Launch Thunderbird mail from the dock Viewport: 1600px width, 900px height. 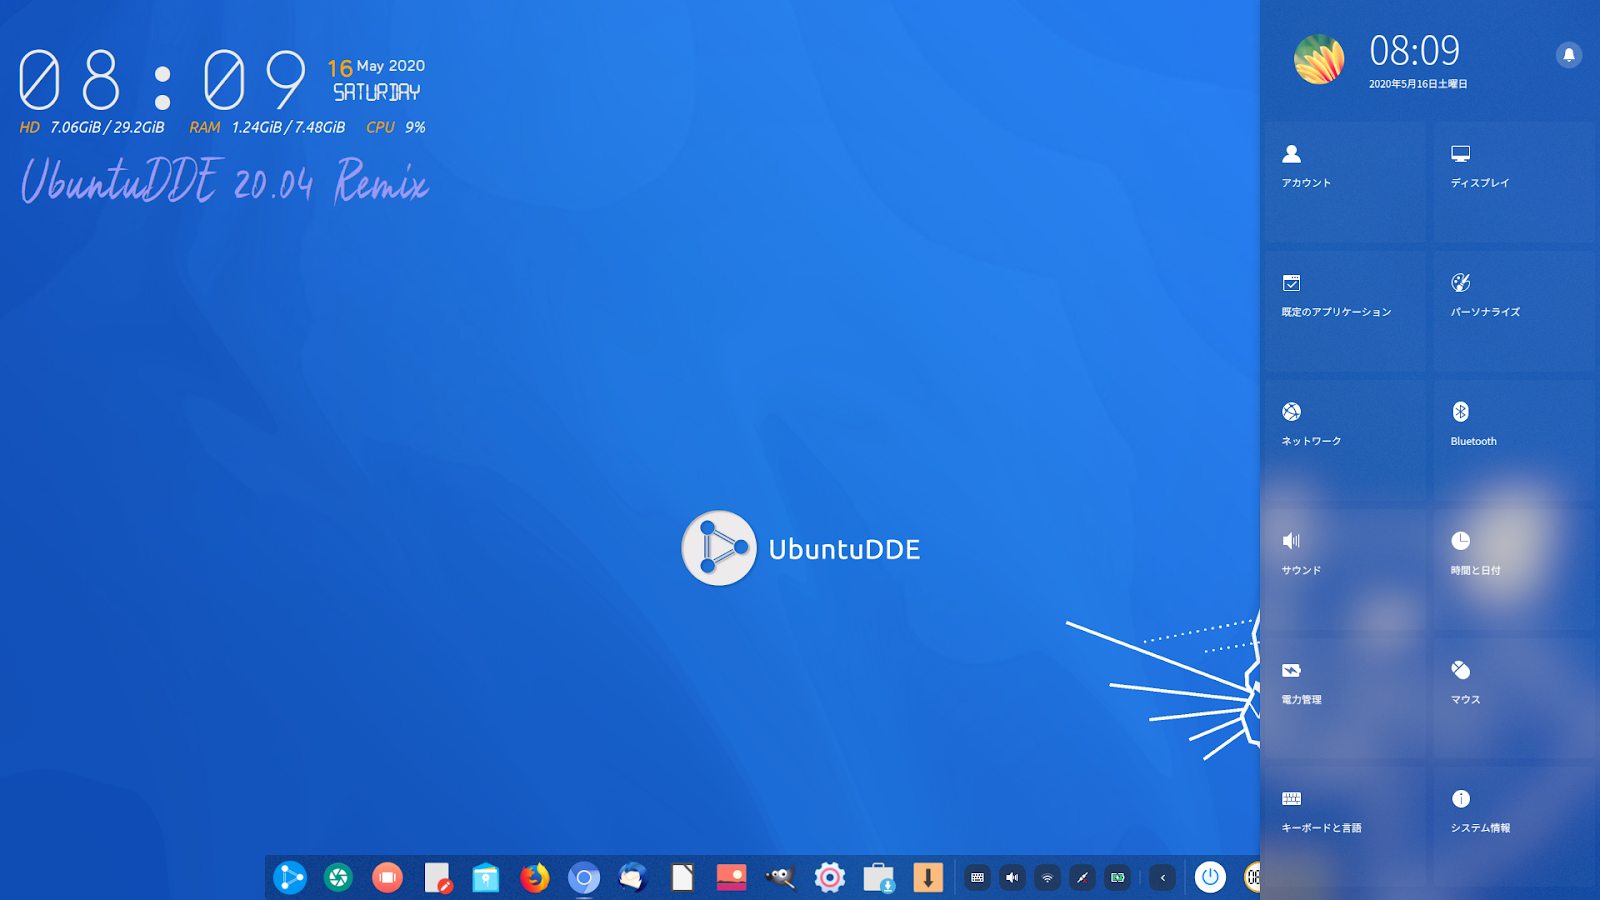[633, 878]
